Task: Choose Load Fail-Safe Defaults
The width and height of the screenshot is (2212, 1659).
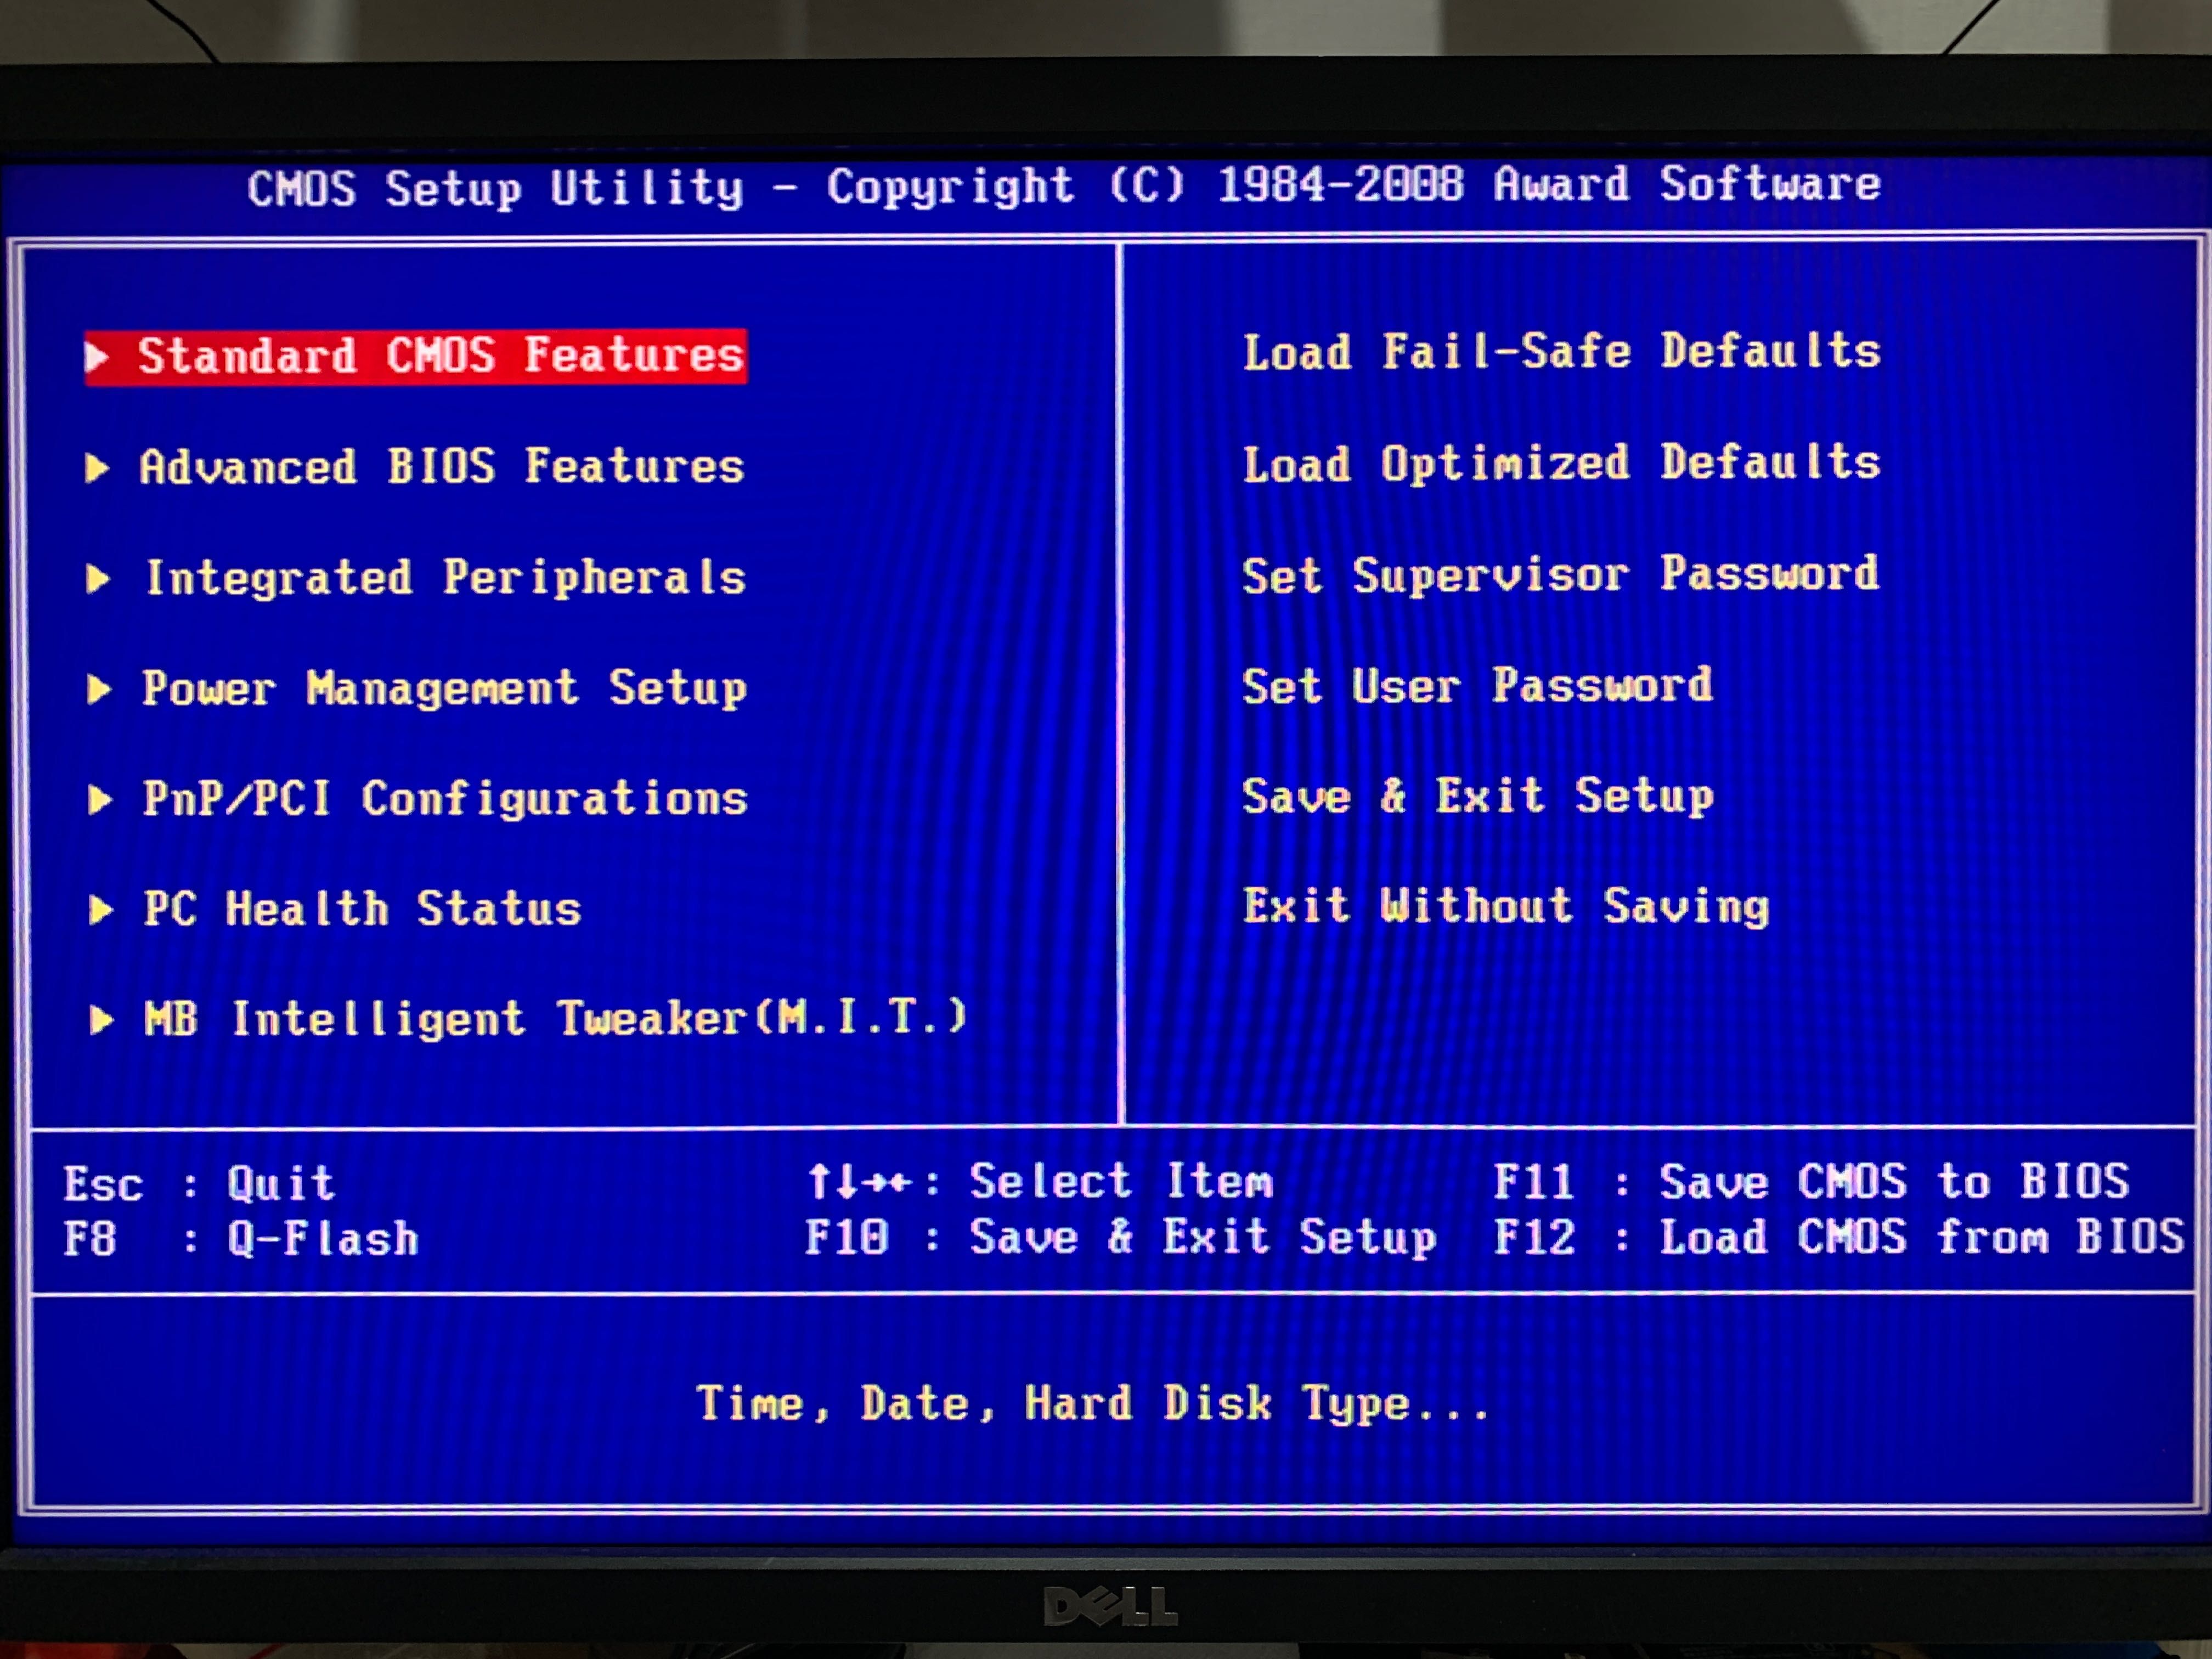Action: click(x=1561, y=352)
